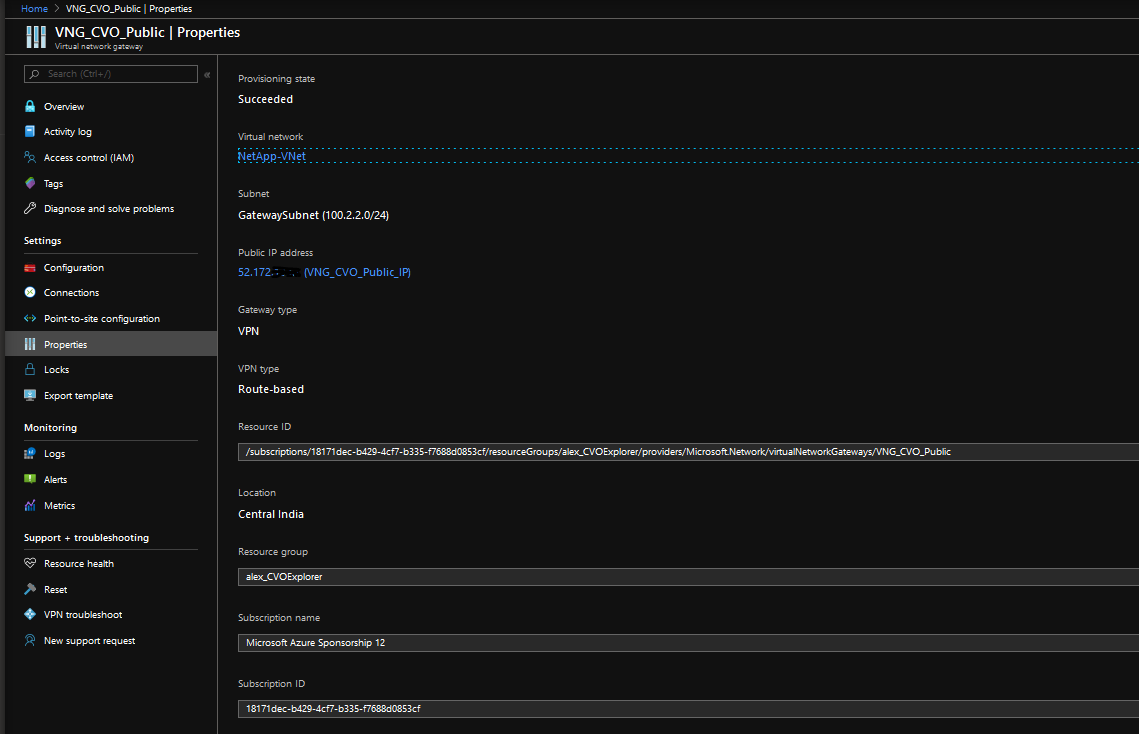Click the Resource ID field

(688, 452)
